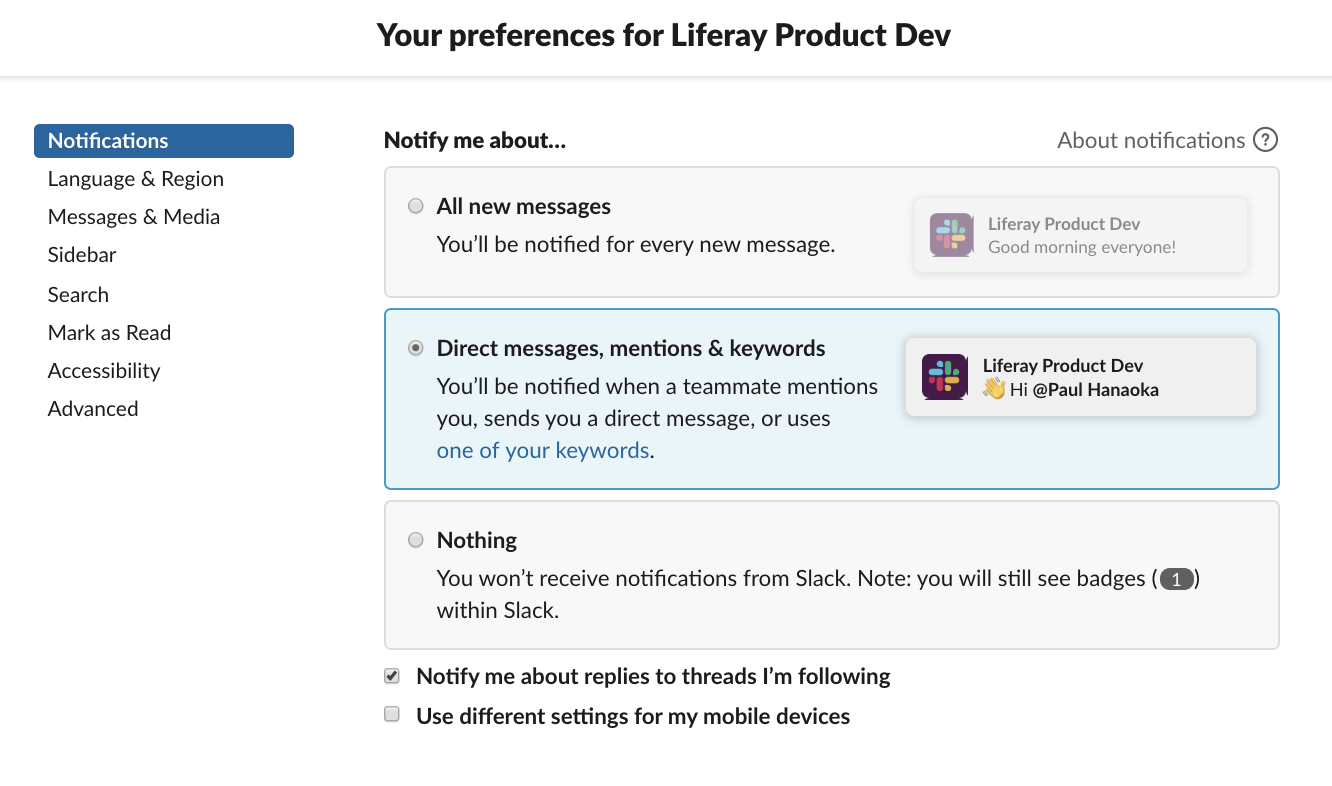
Task: Switch to Sidebar preferences
Action: [82, 255]
